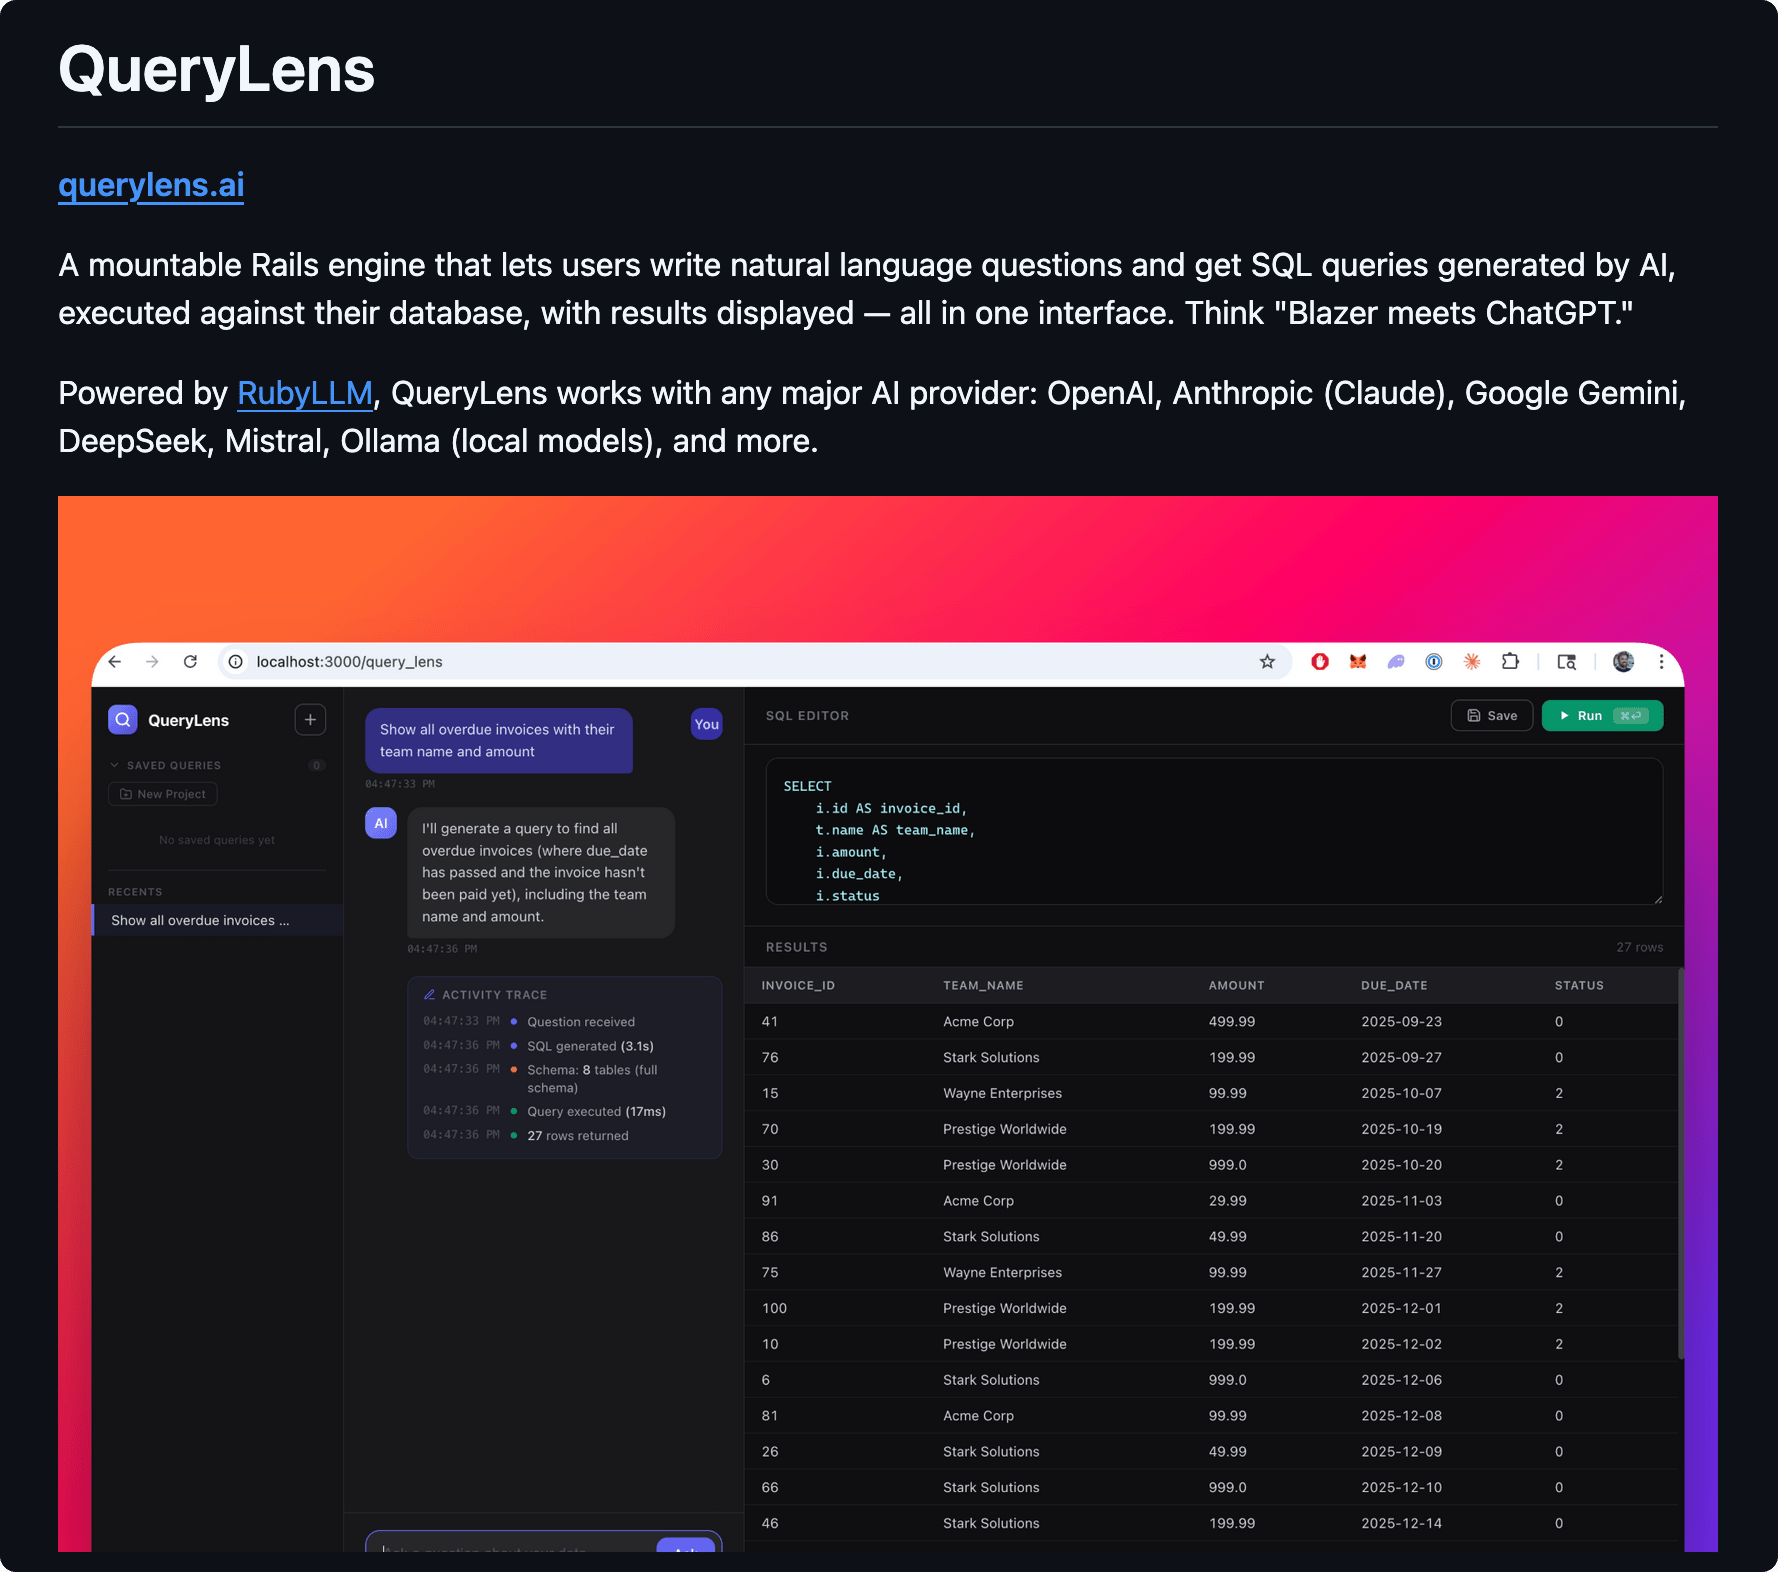The image size is (1778, 1572).
Task: Click the SAVED QUERIES section label
Action: point(174,766)
